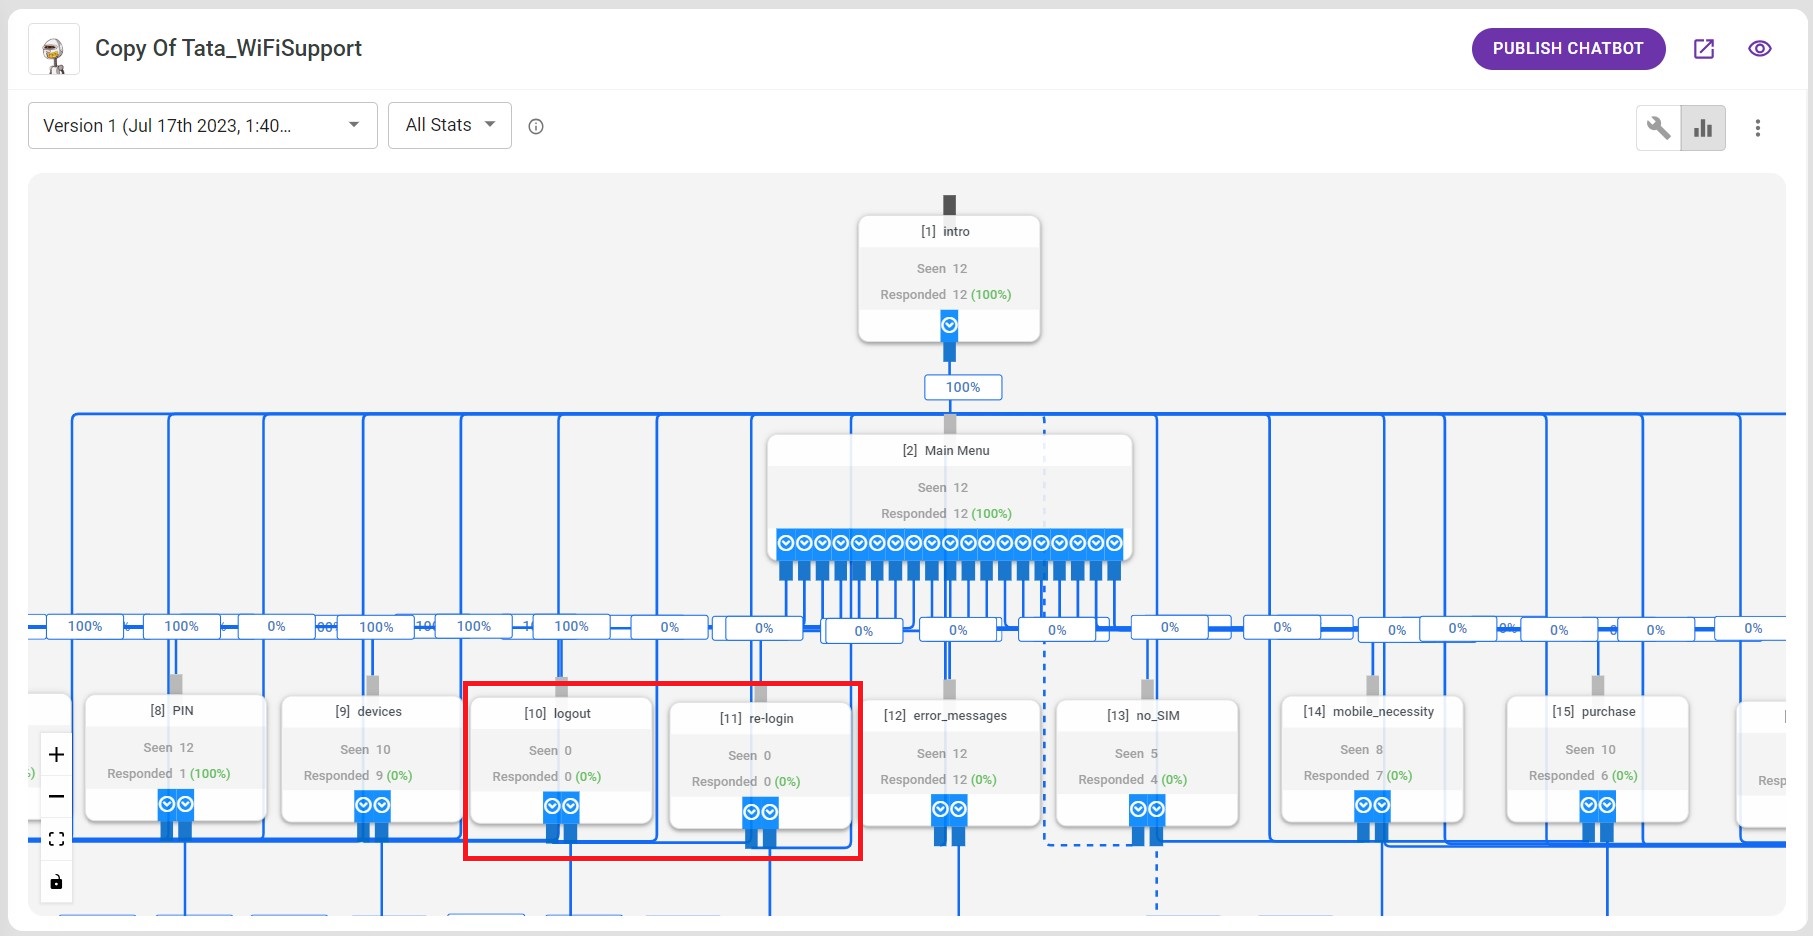This screenshot has width=1813, height=936.
Task: Click right output connector of devices node
Action: click(x=381, y=805)
